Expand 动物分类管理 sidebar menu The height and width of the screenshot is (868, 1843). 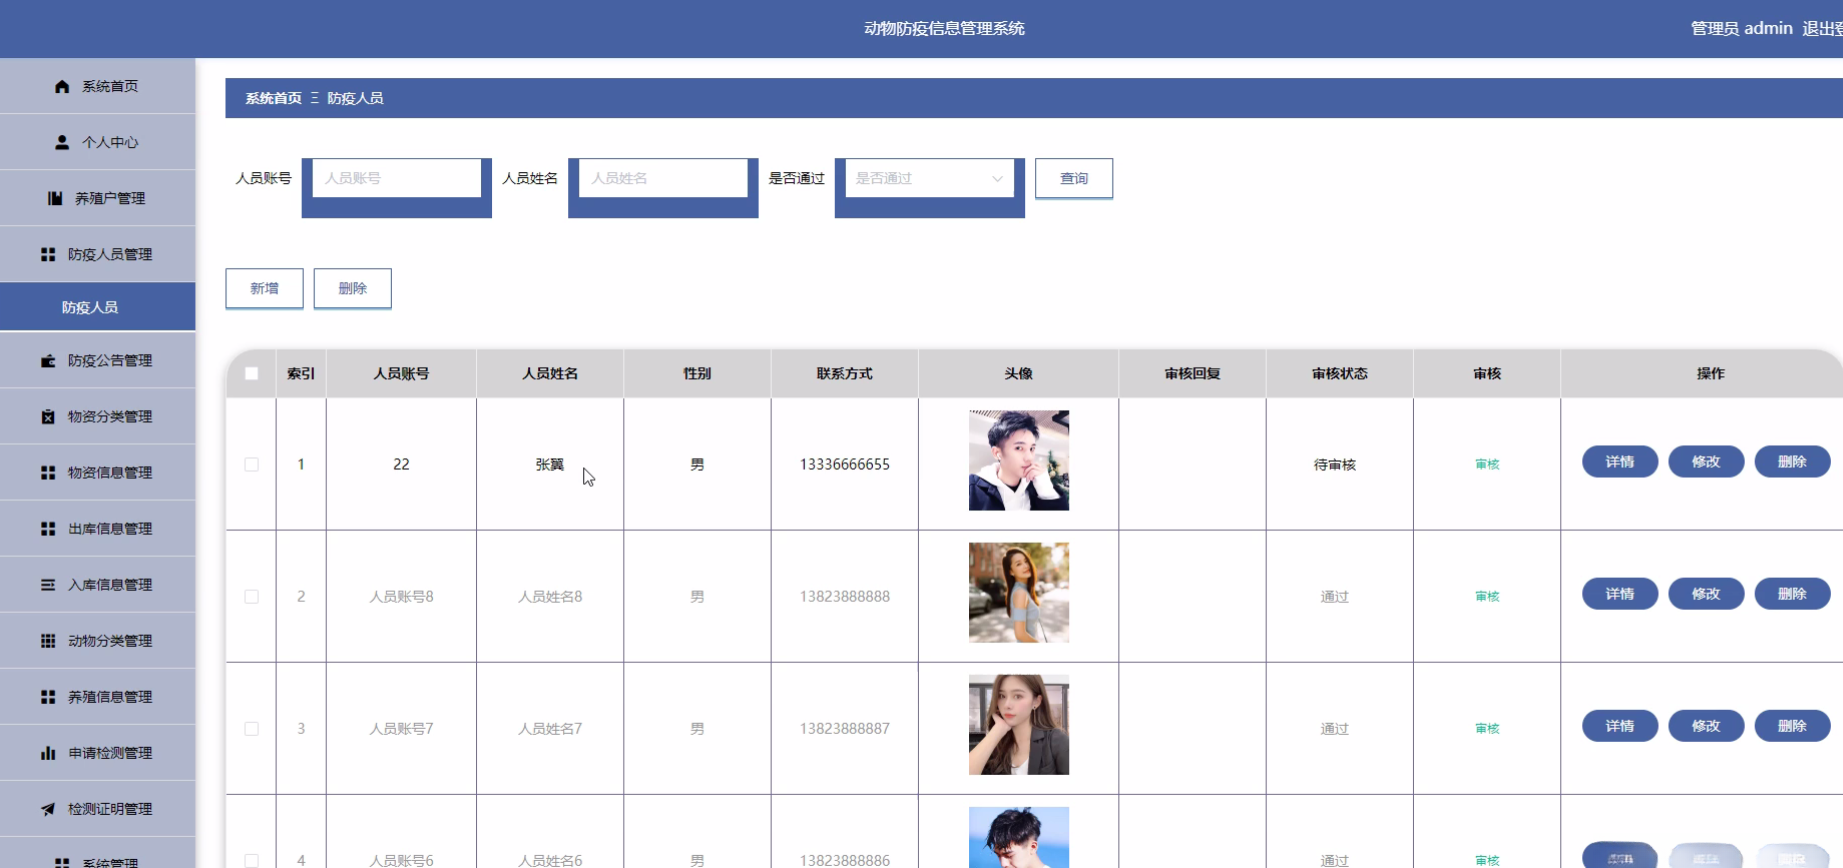click(x=97, y=640)
